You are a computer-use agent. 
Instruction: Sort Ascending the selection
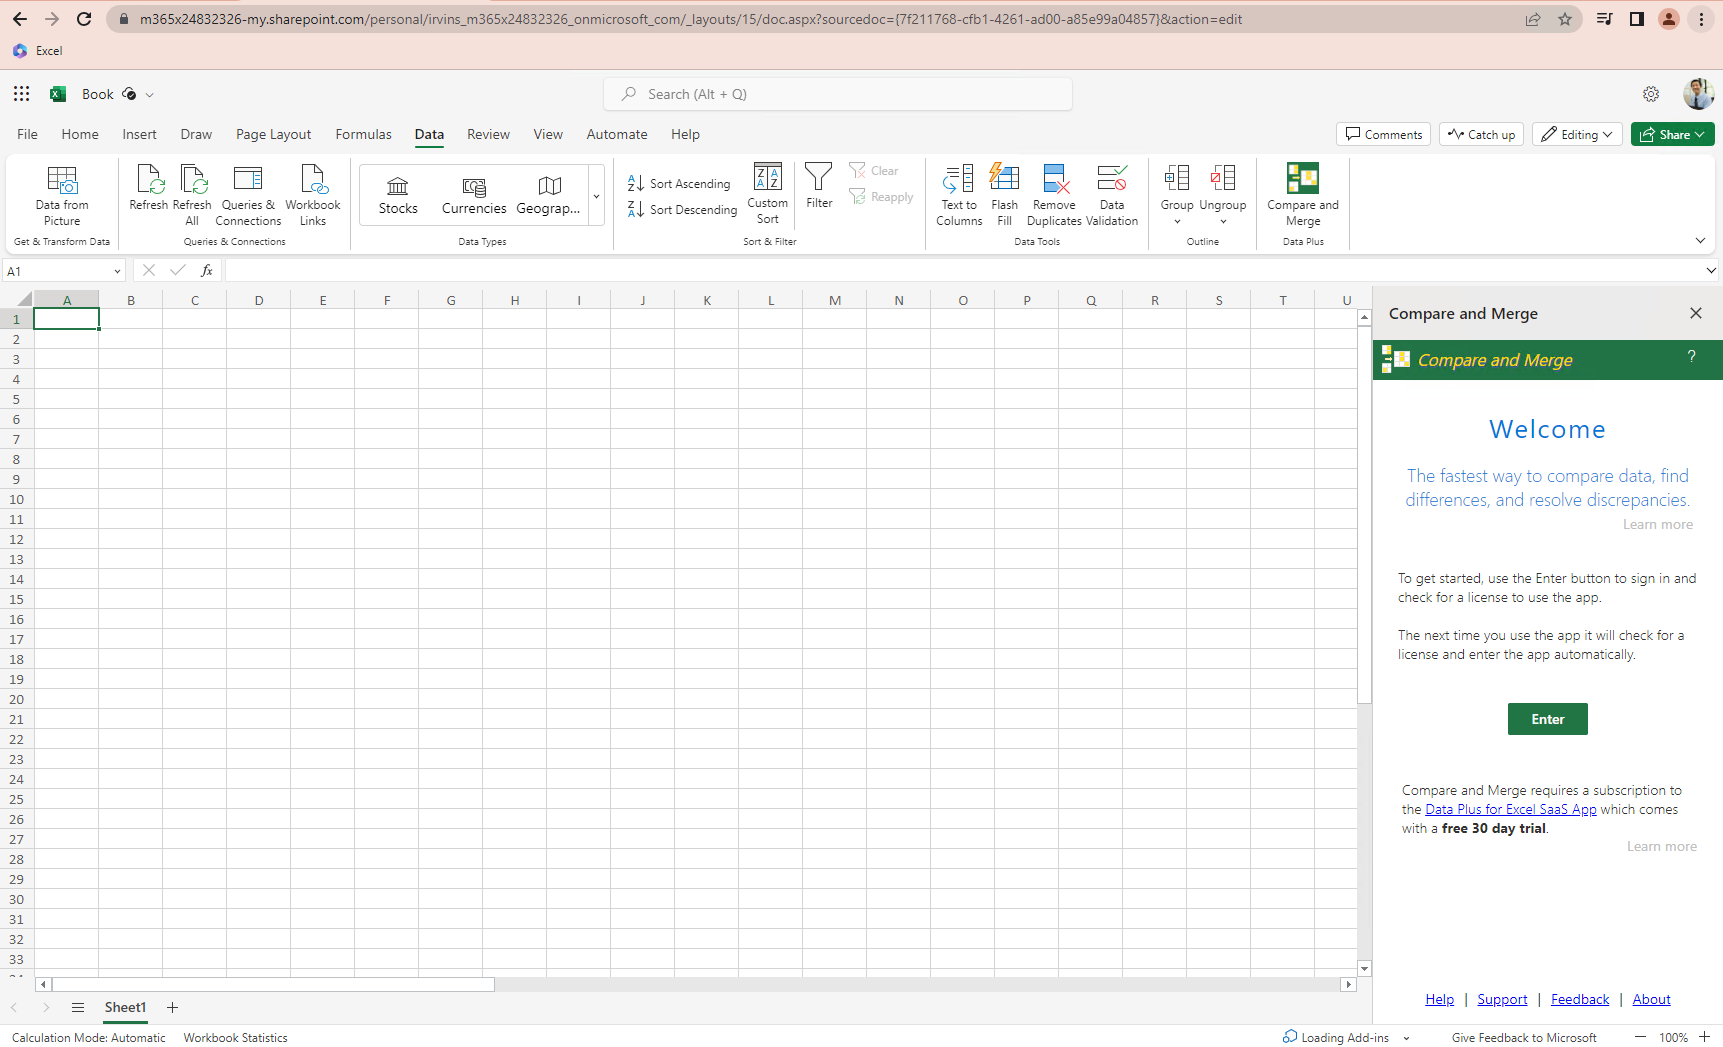click(x=679, y=184)
